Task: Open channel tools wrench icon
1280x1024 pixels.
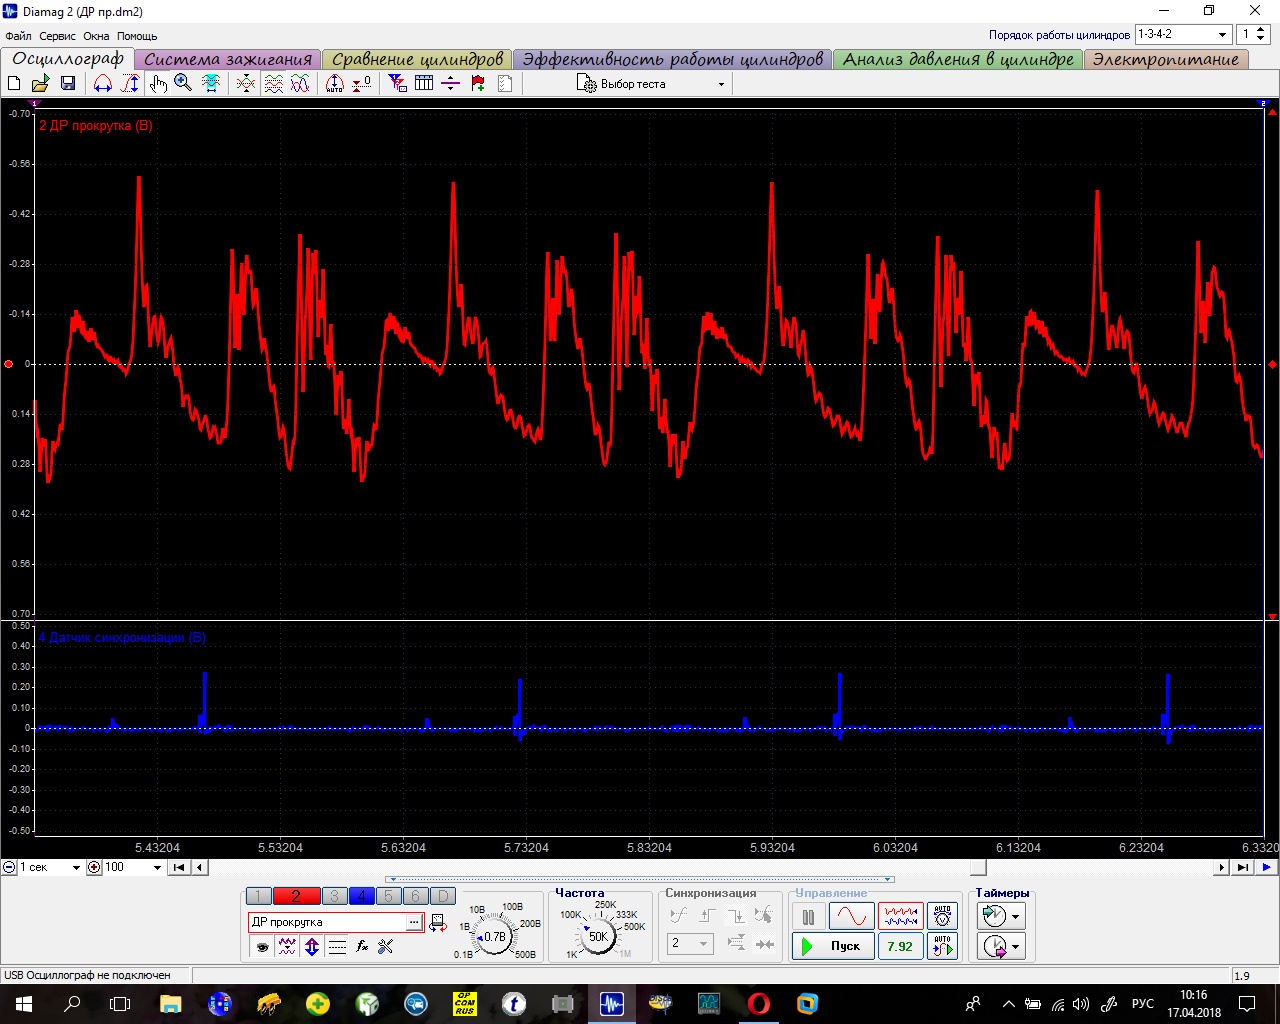Action: (386, 946)
